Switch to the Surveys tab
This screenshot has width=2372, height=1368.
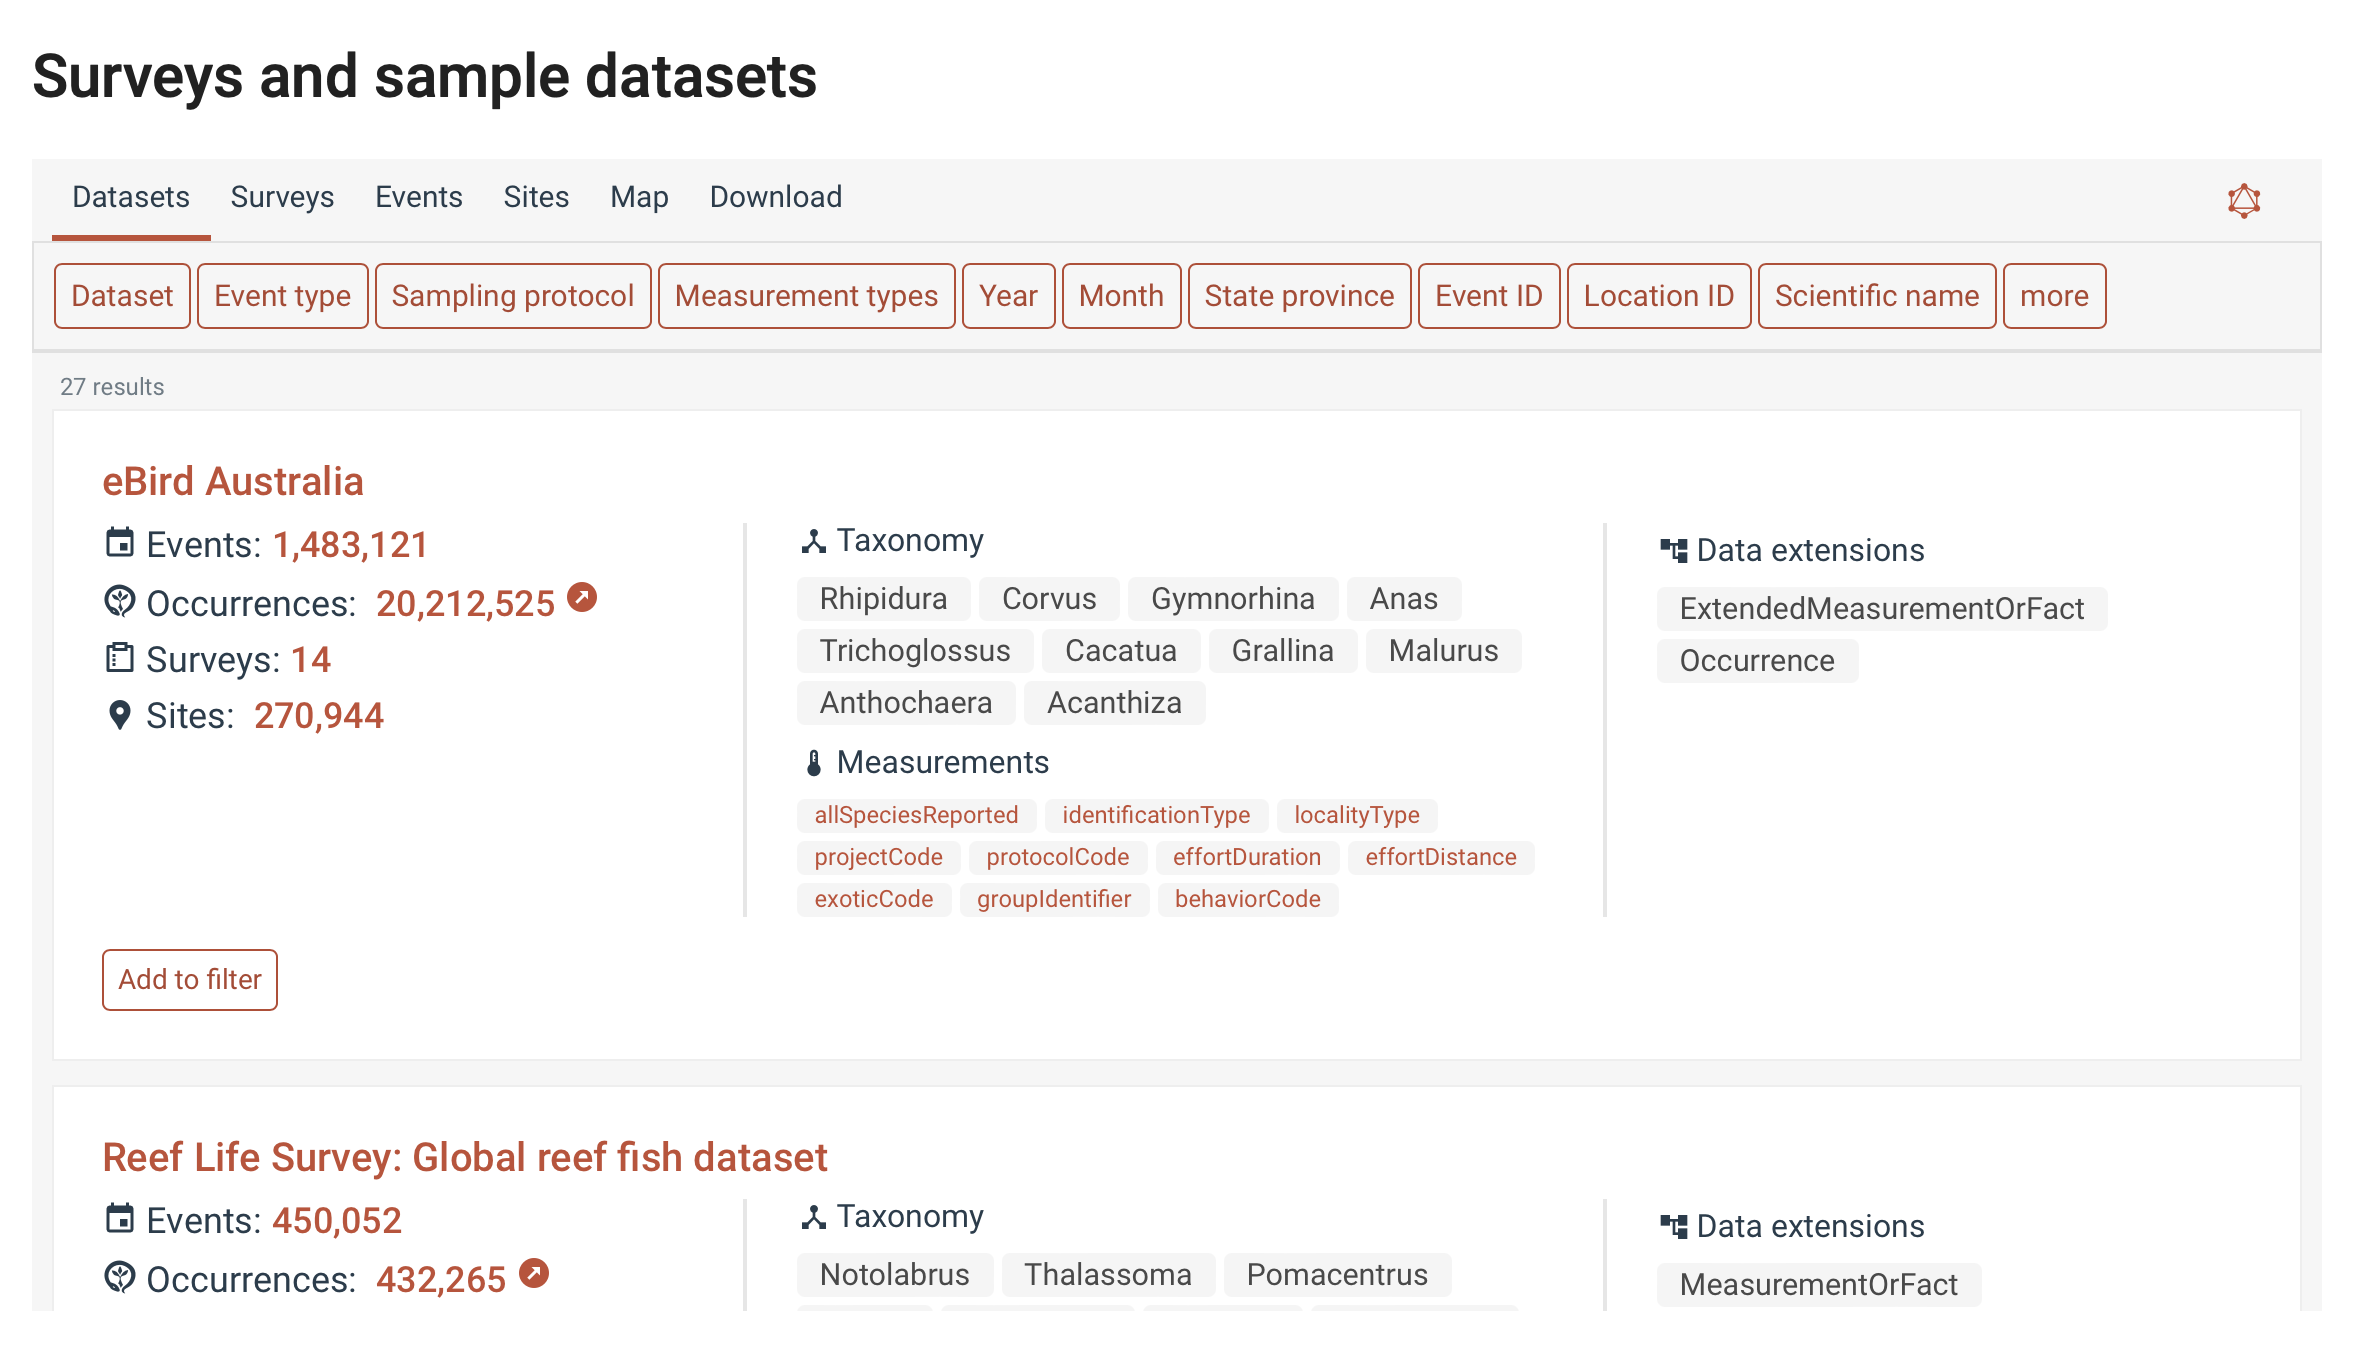282,197
